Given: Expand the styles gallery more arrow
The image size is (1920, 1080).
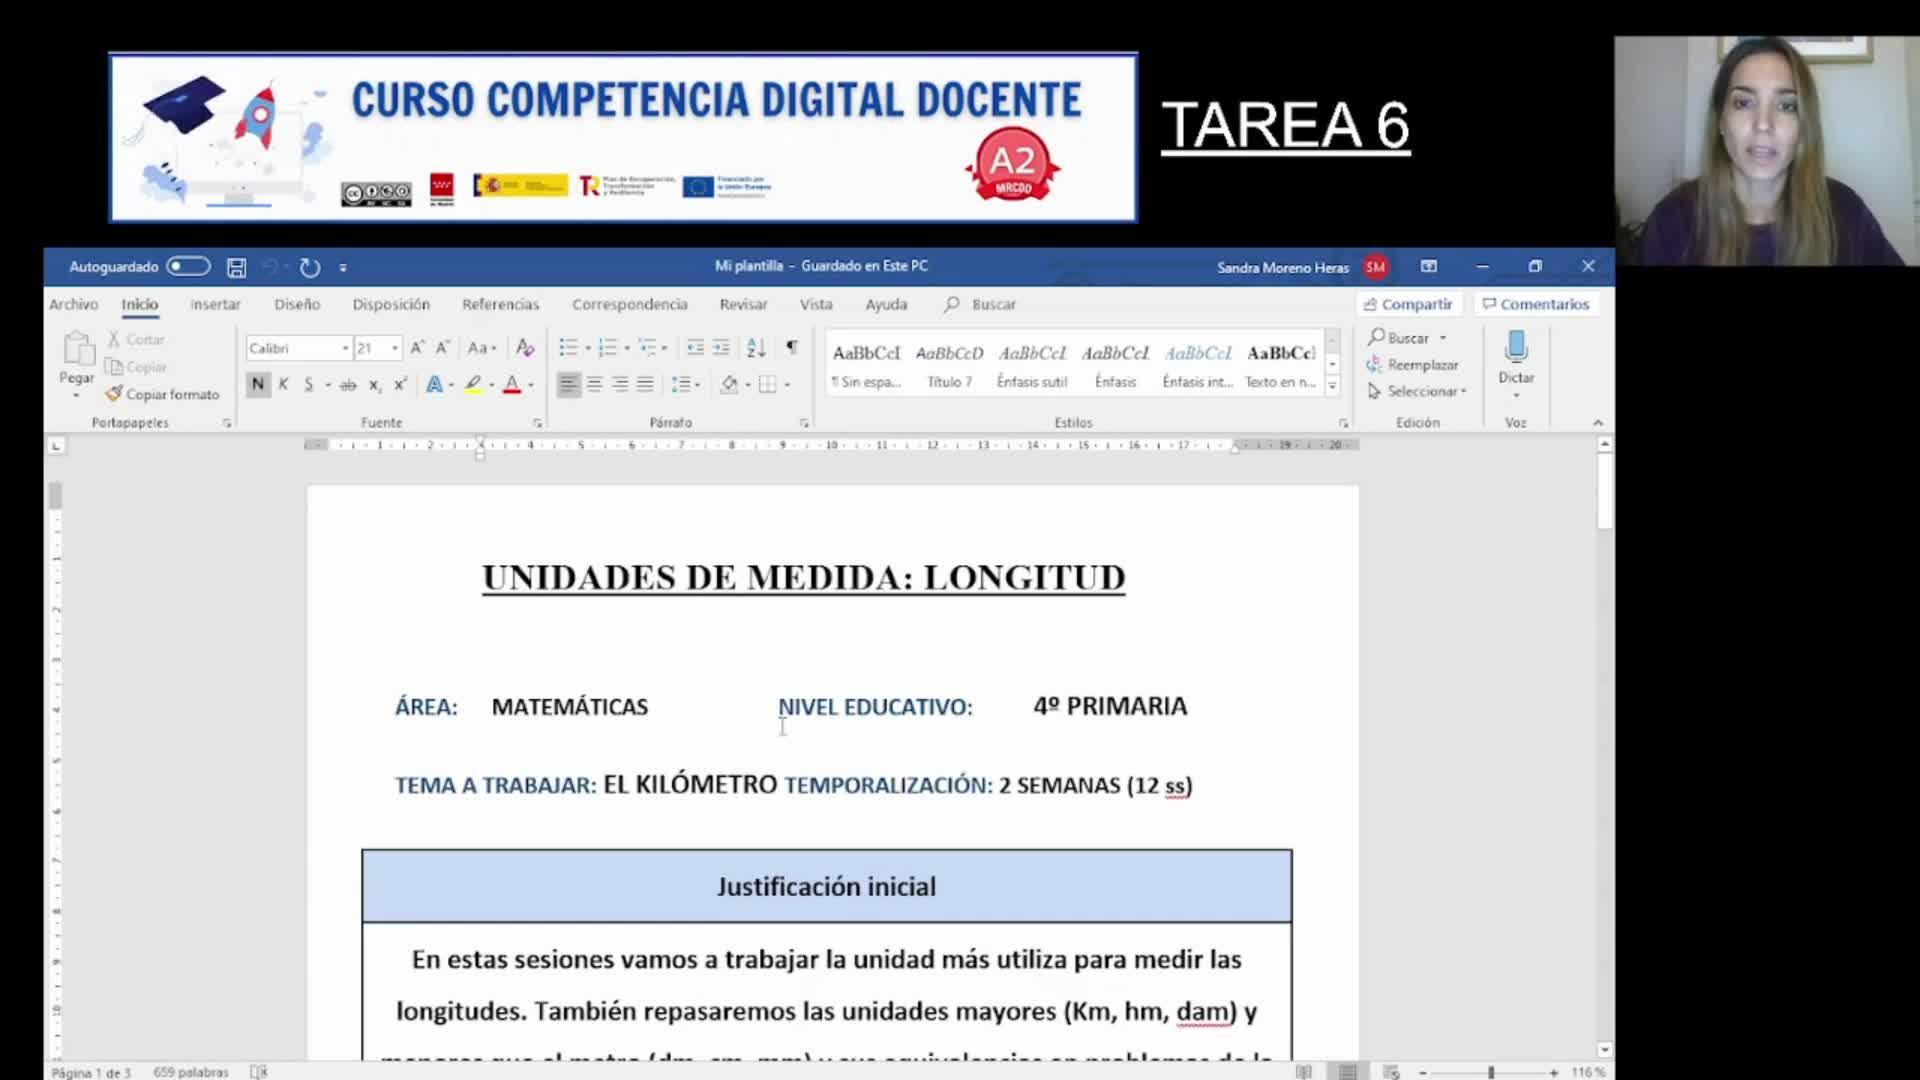Looking at the screenshot, I should [1332, 386].
